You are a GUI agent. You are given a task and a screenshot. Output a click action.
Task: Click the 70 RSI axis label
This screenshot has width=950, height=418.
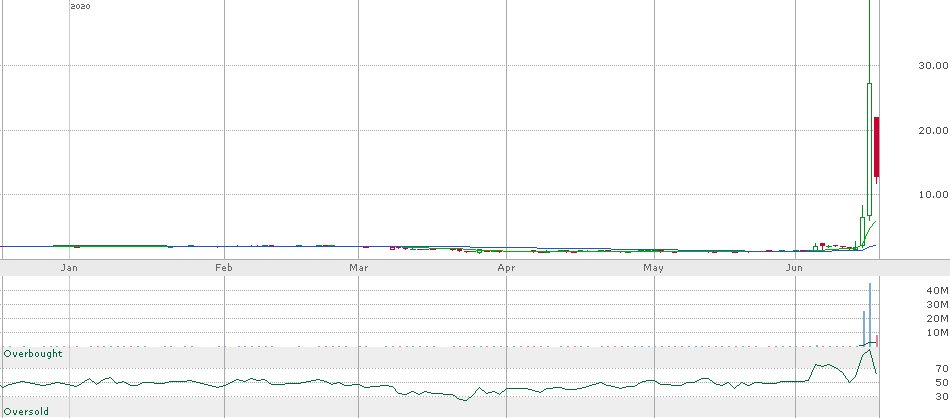click(942, 368)
